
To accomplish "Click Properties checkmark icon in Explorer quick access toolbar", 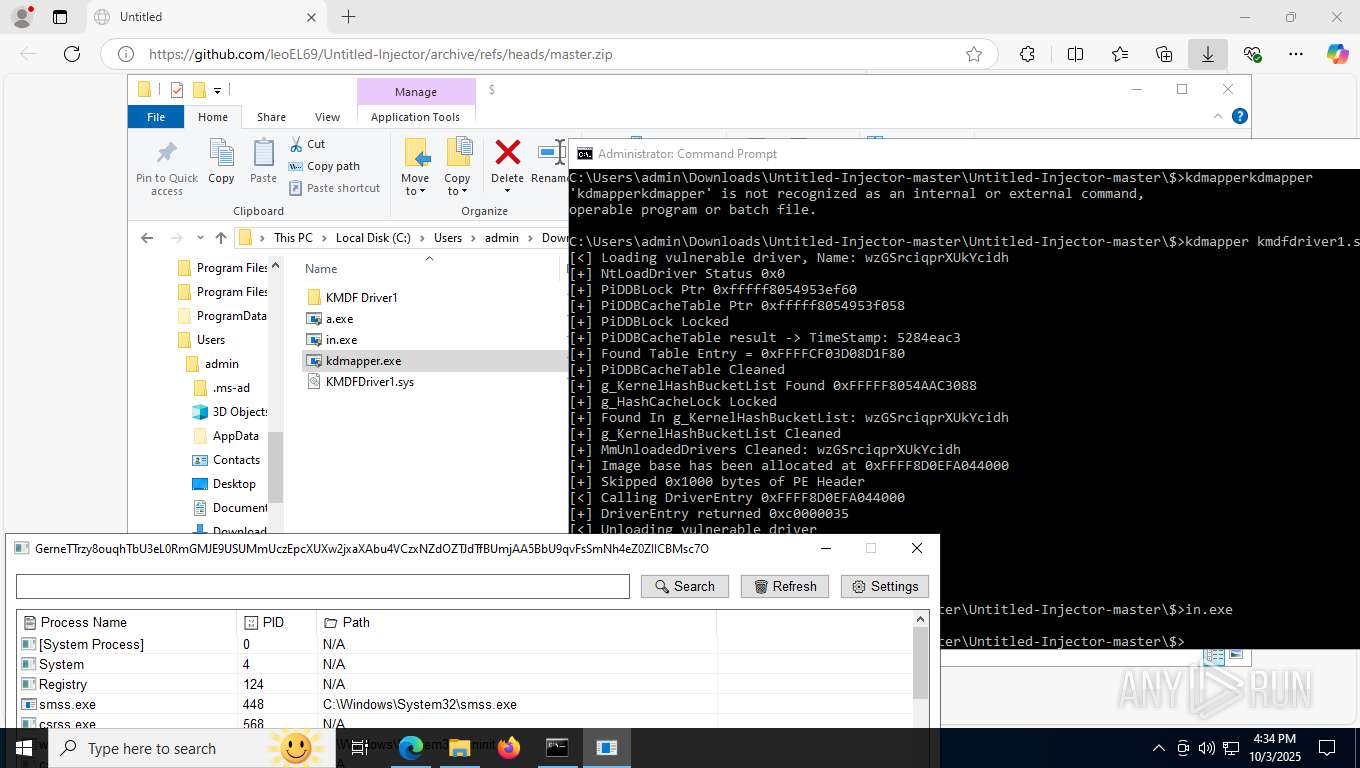I will point(177,90).
